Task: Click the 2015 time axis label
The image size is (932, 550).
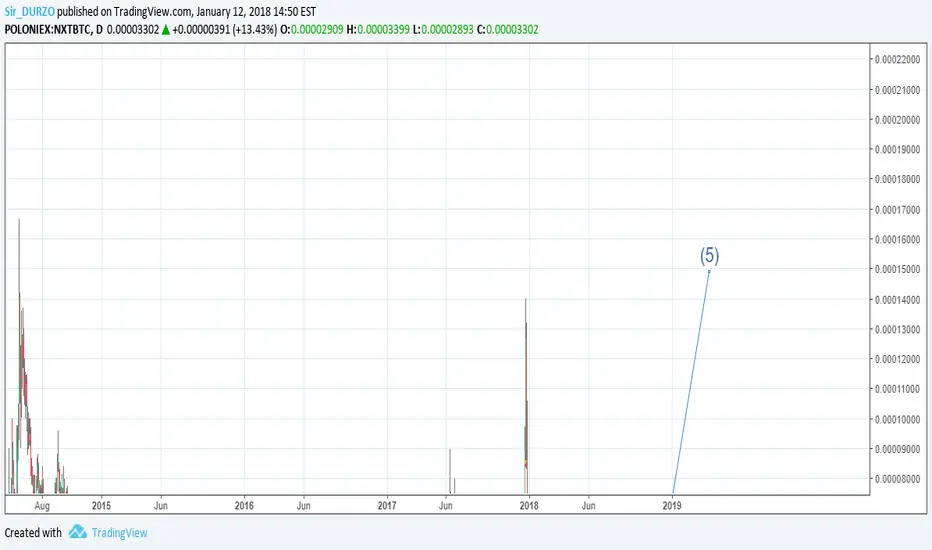Action: point(101,505)
